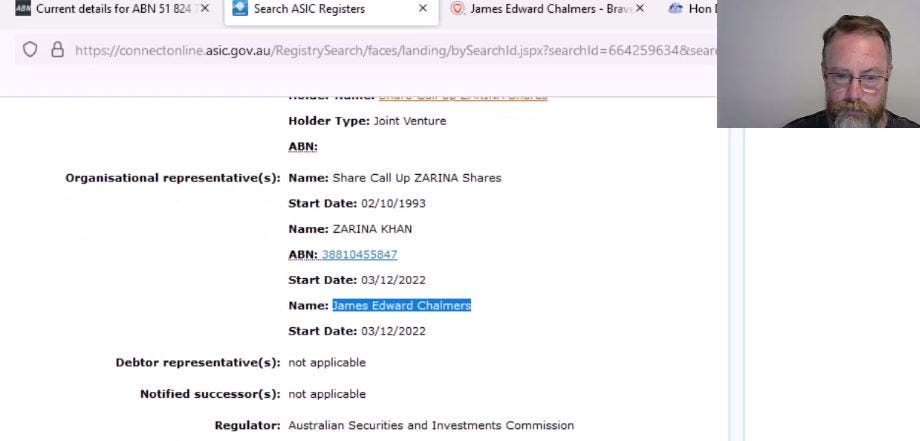920x441 pixels.
Task: Click the Start Date 02/10/1993 value
Action: pyautogui.click(x=393, y=203)
